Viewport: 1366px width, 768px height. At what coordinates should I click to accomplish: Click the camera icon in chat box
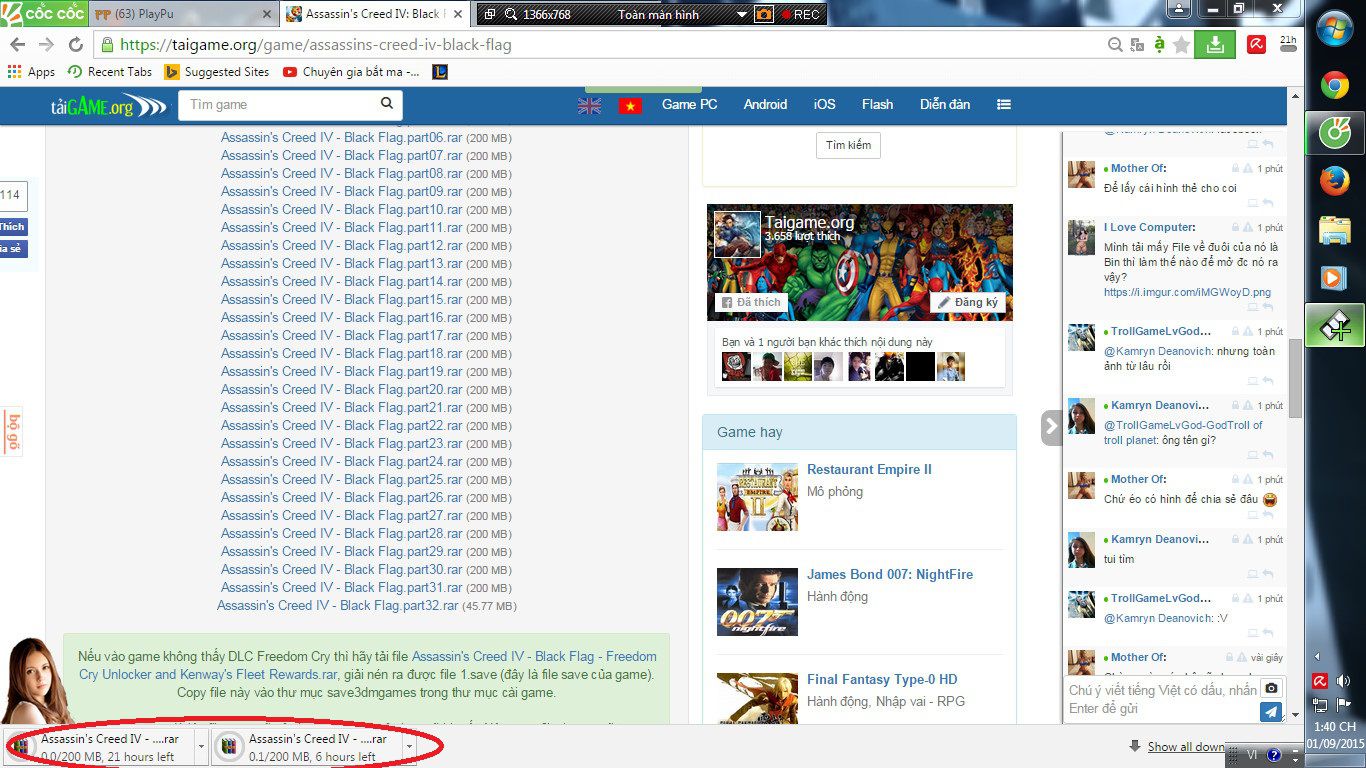click(x=1270, y=688)
